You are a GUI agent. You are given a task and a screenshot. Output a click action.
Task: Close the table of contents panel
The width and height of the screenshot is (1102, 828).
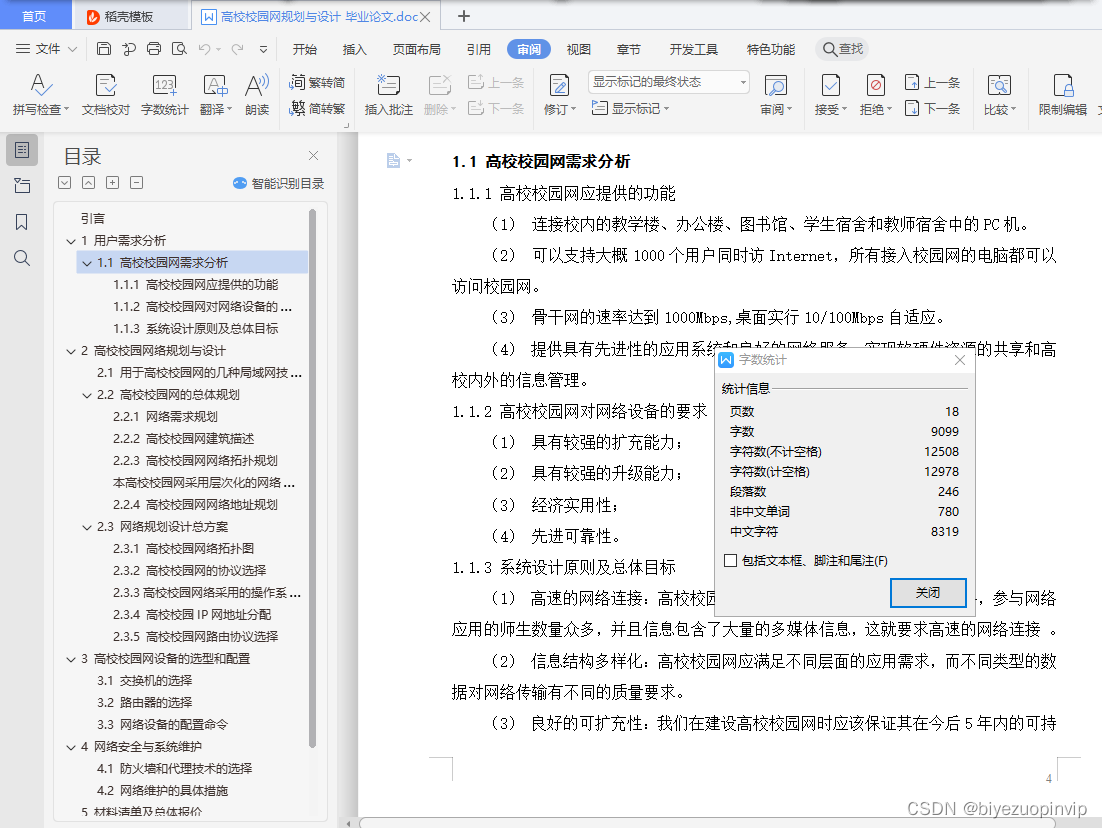313,155
